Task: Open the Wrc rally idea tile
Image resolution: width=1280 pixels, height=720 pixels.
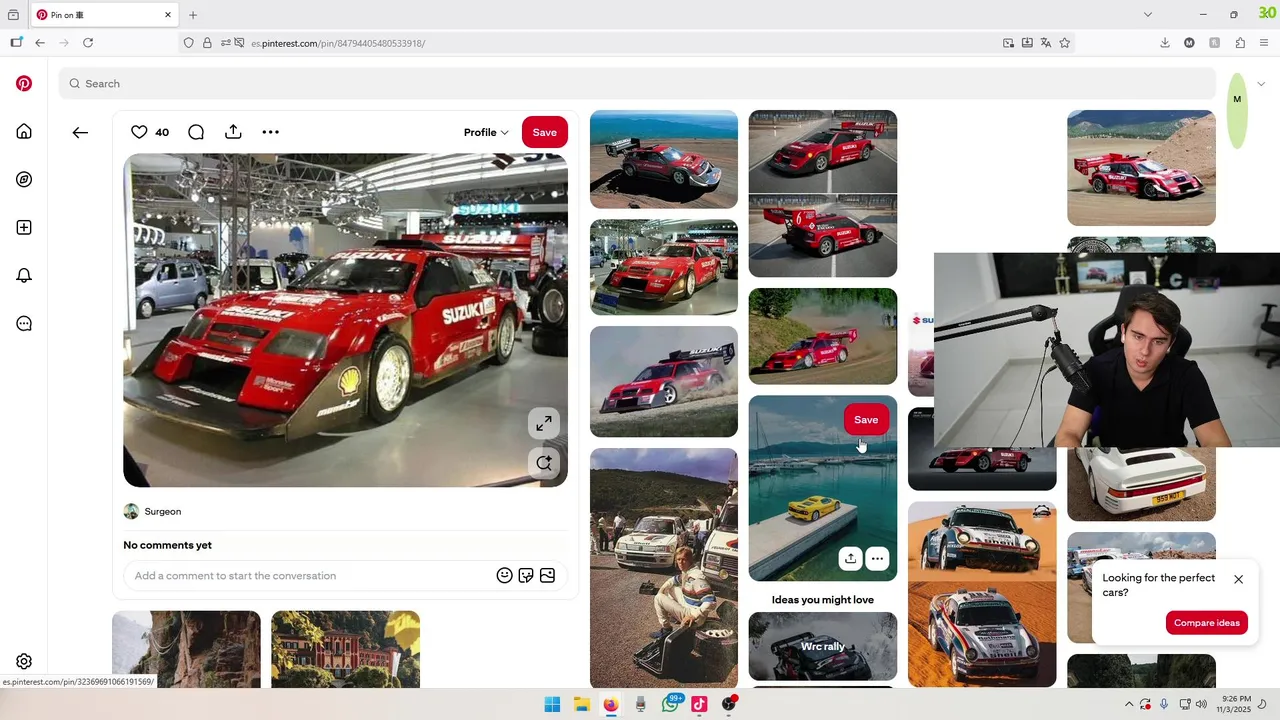Action: click(x=823, y=647)
